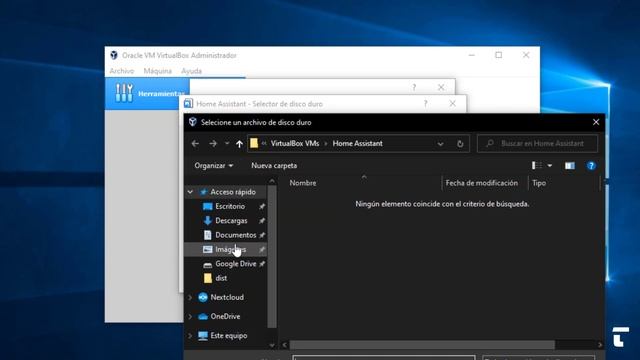Image resolution: width=640 pixels, height=360 pixels.
Task: Go up one folder level
Action: pyautogui.click(x=239, y=144)
